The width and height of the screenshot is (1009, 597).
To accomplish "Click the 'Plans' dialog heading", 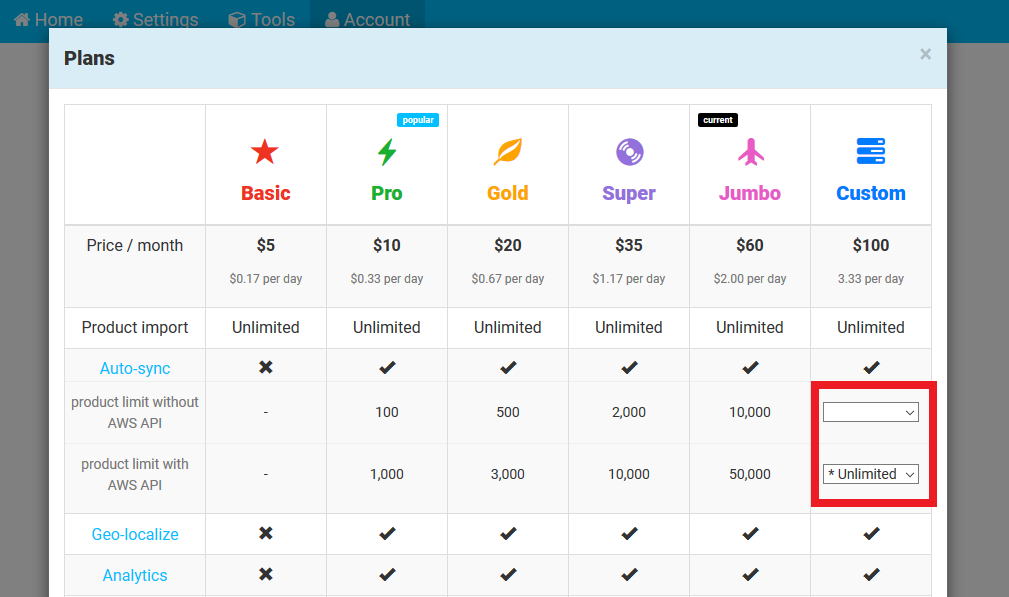I will [x=89, y=59].
